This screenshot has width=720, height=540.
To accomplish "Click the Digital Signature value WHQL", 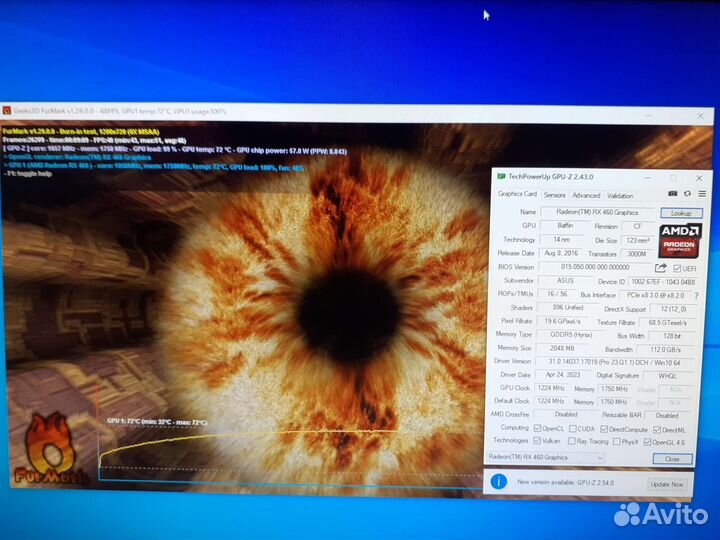I will 668,376.
